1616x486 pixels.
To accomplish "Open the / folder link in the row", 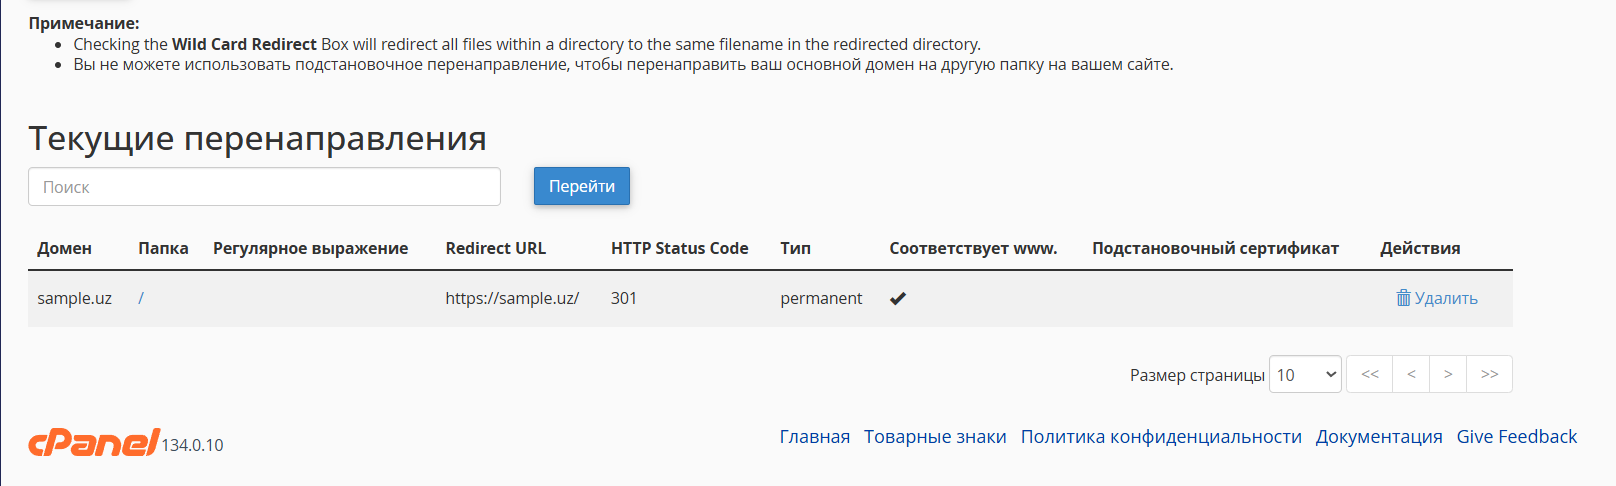I will point(141,298).
